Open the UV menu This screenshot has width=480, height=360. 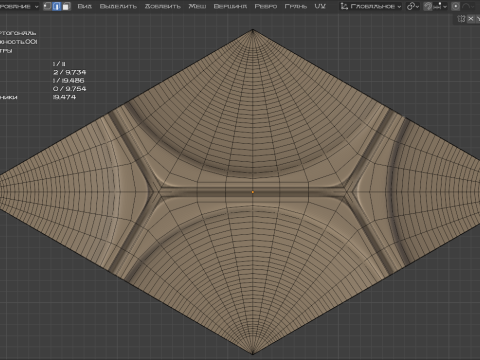[x=320, y=6]
